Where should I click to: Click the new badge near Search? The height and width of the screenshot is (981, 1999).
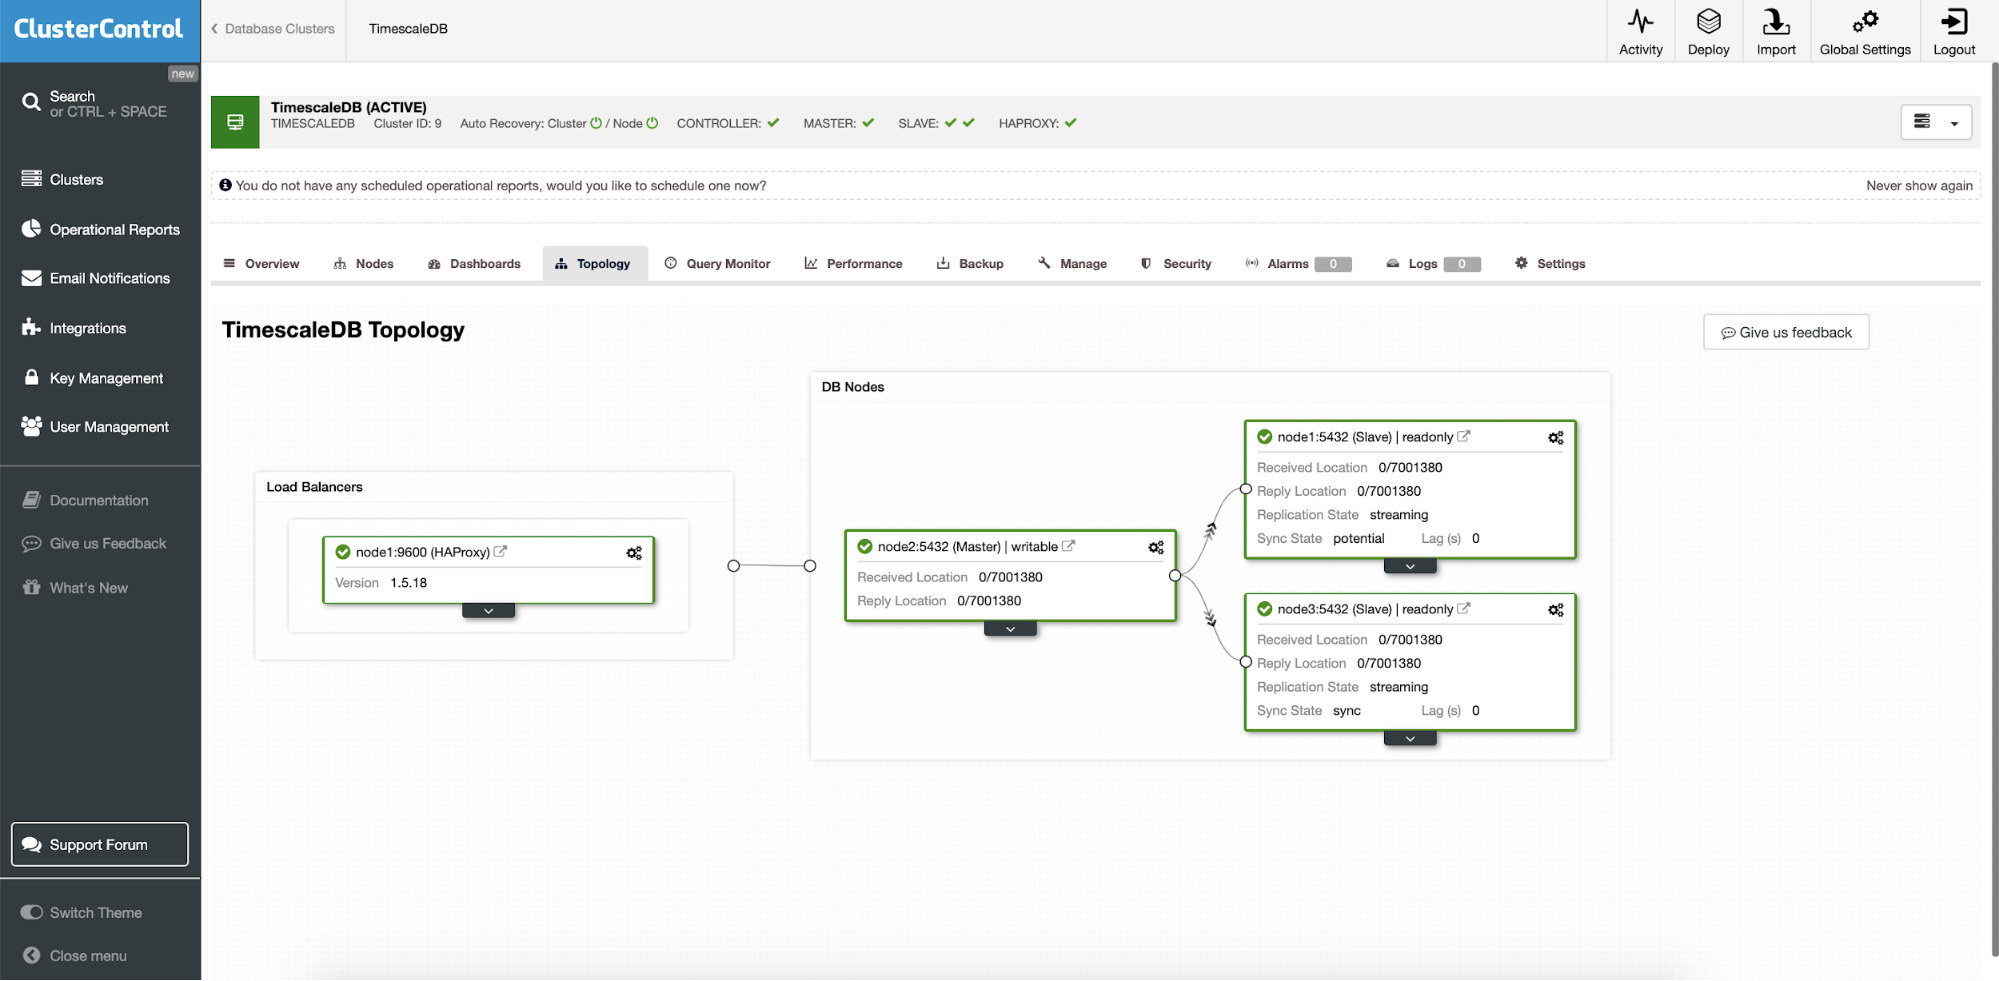pyautogui.click(x=182, y=74)
